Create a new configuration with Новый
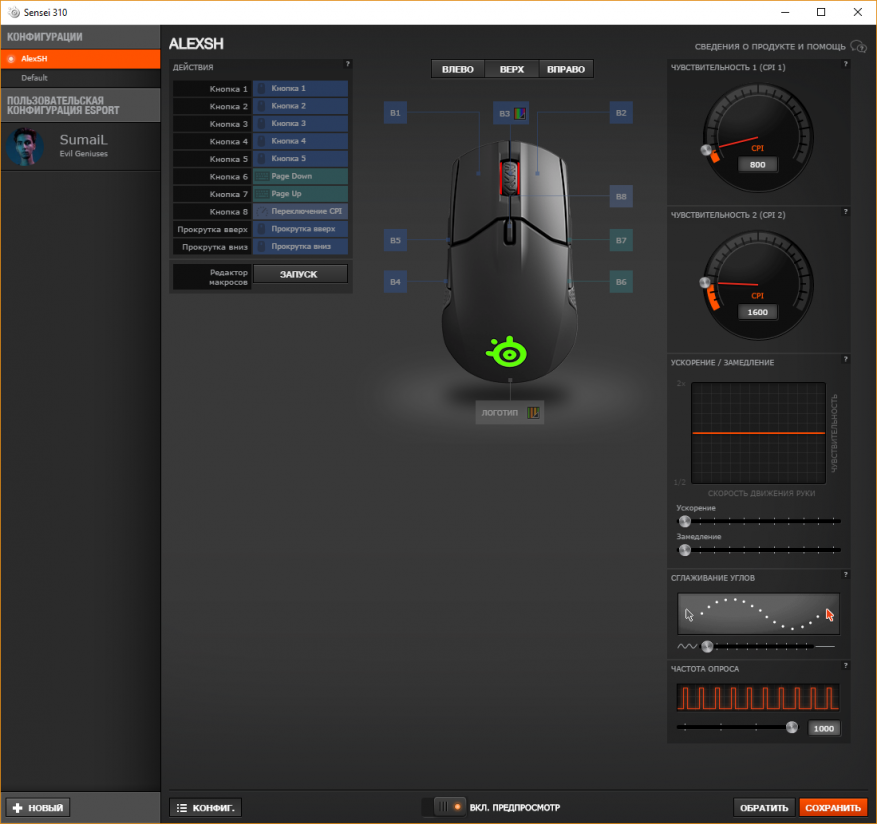 (38, 808)
